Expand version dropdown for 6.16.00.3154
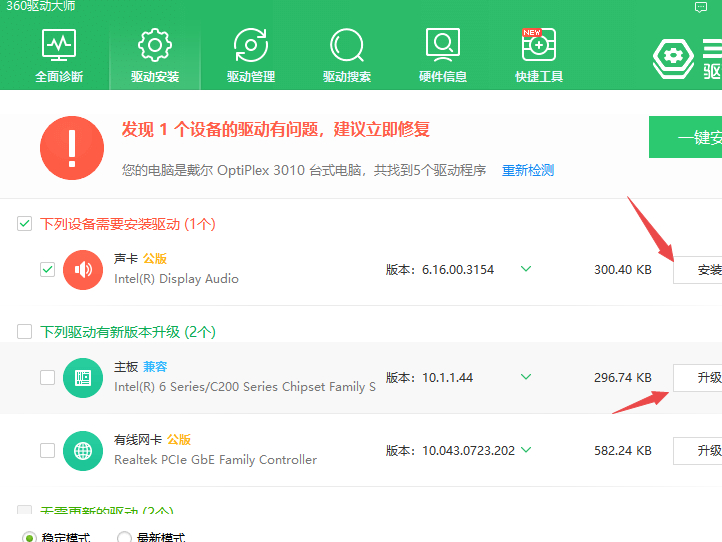Viewport: 722px width, 542px height. point(526,268)
